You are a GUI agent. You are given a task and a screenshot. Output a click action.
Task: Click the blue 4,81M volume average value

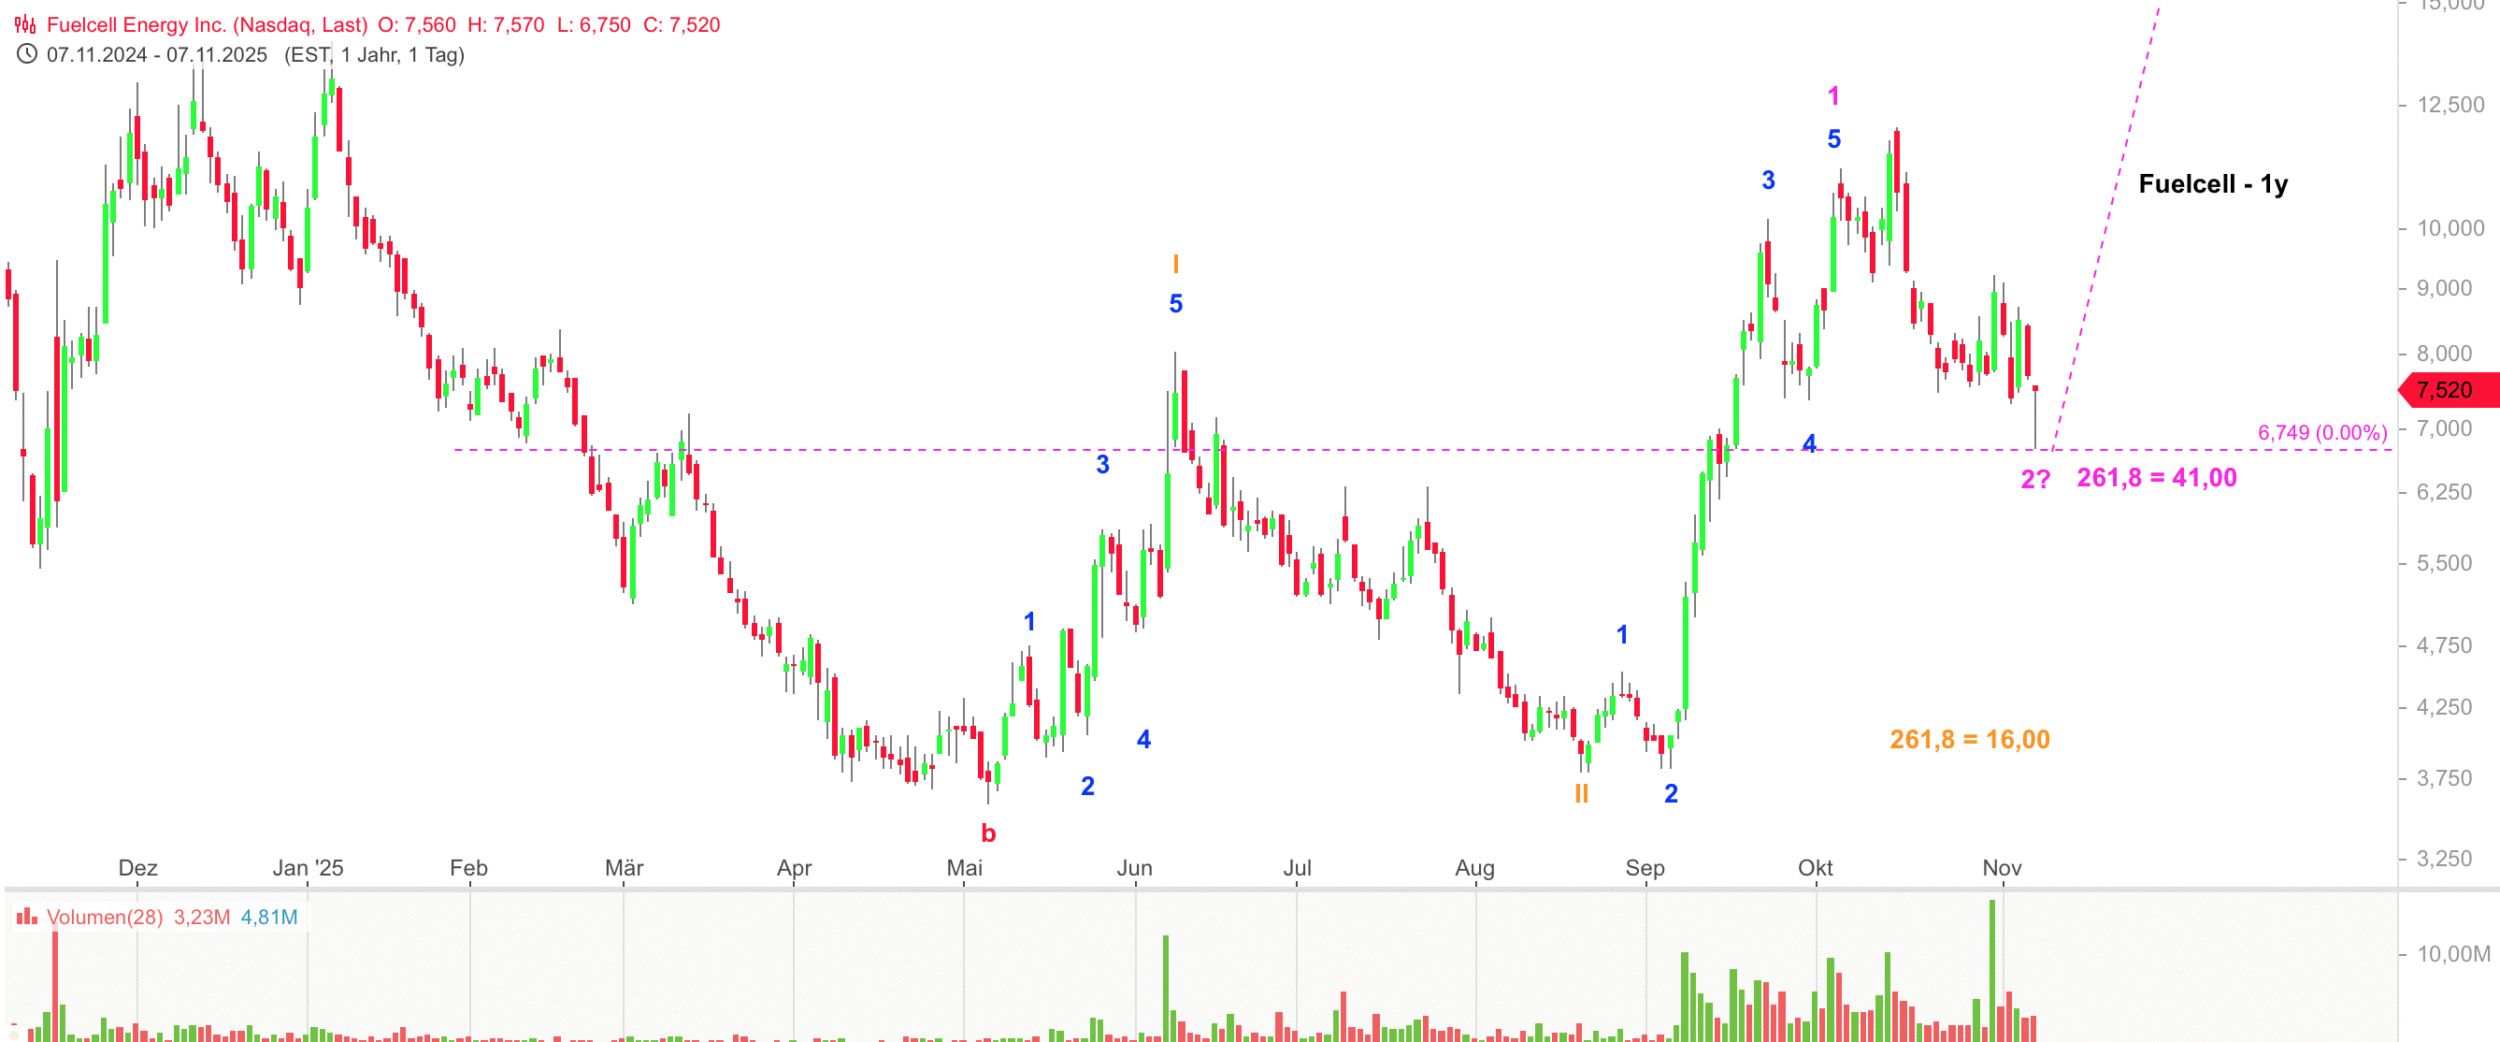269,917
